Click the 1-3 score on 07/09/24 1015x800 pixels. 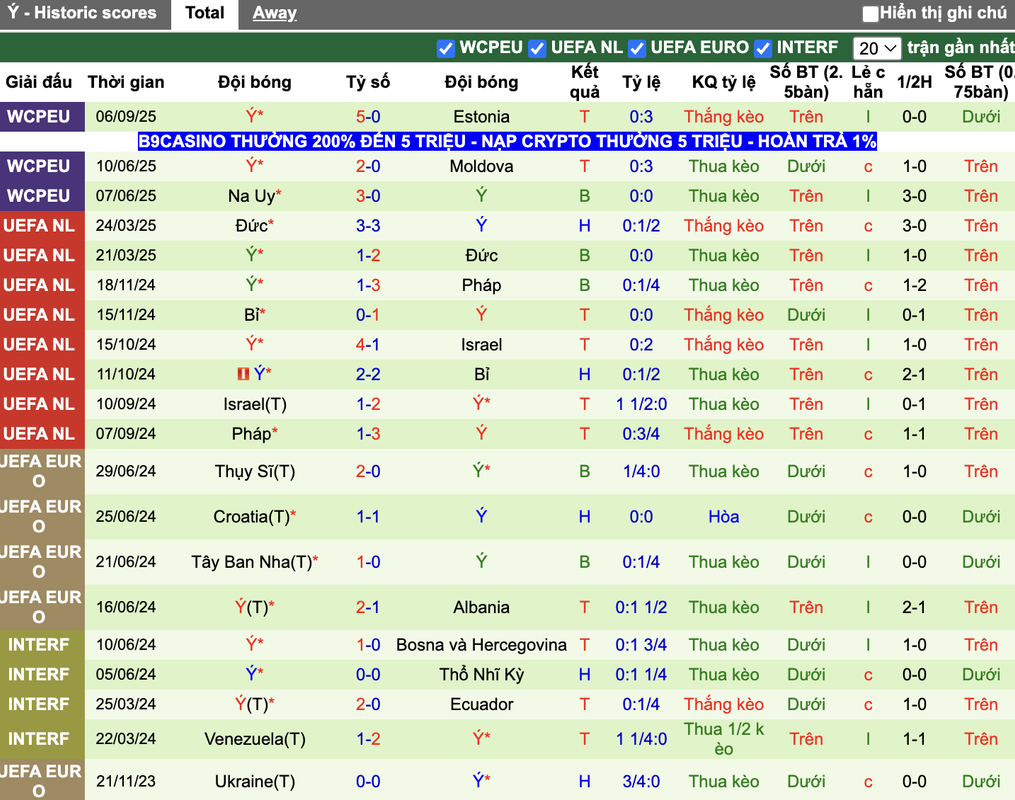coord(368,434)
